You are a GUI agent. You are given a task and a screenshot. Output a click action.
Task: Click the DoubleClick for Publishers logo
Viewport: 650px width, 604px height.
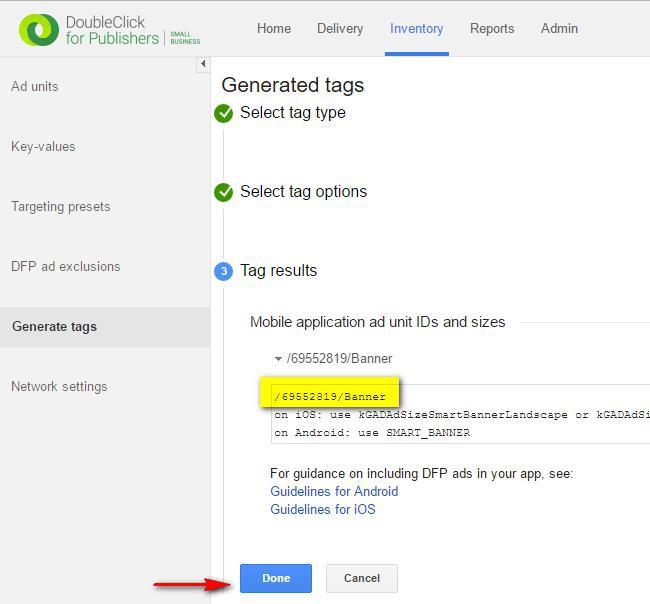[x=109, y=29]
